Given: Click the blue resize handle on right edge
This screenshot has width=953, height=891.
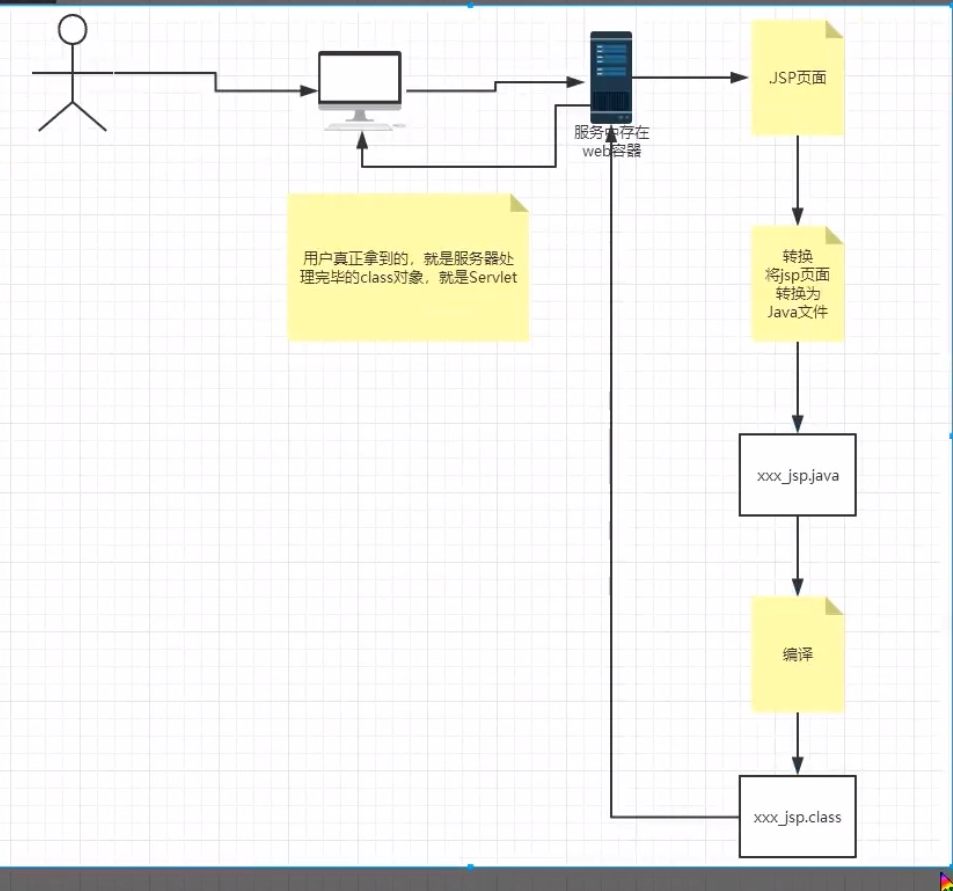Looking at the screenshot, I should (950, 436).
